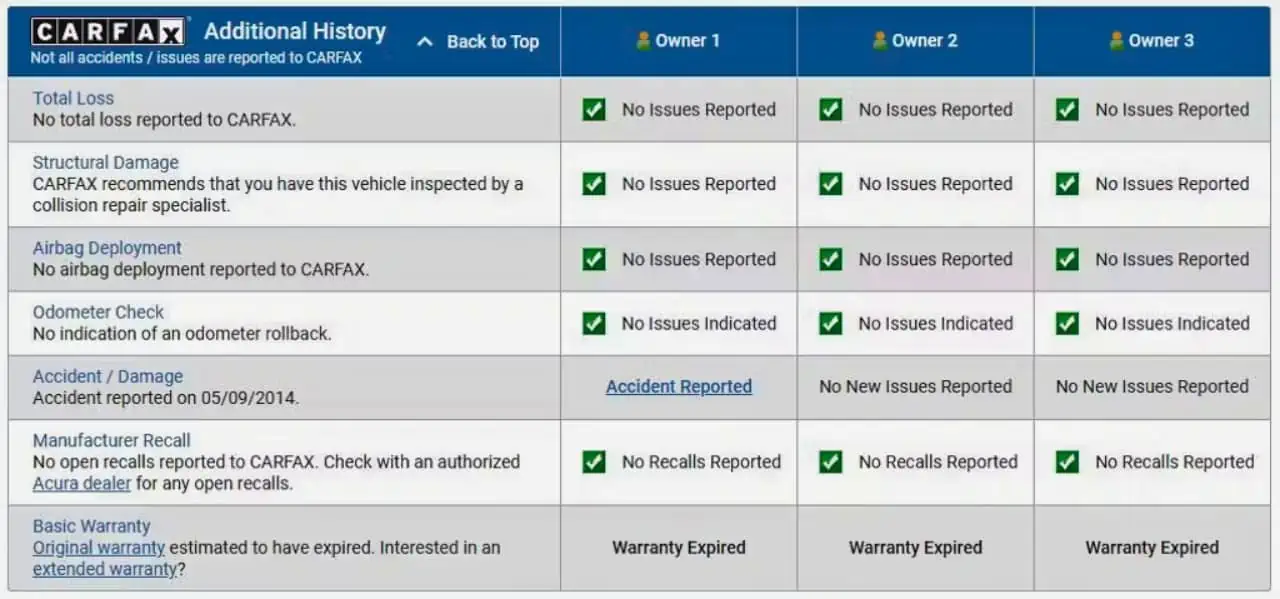Toggle the No Recalls Reported check for Owner 2
This screenshot has height=599, width=1280.
click(830, 462)
